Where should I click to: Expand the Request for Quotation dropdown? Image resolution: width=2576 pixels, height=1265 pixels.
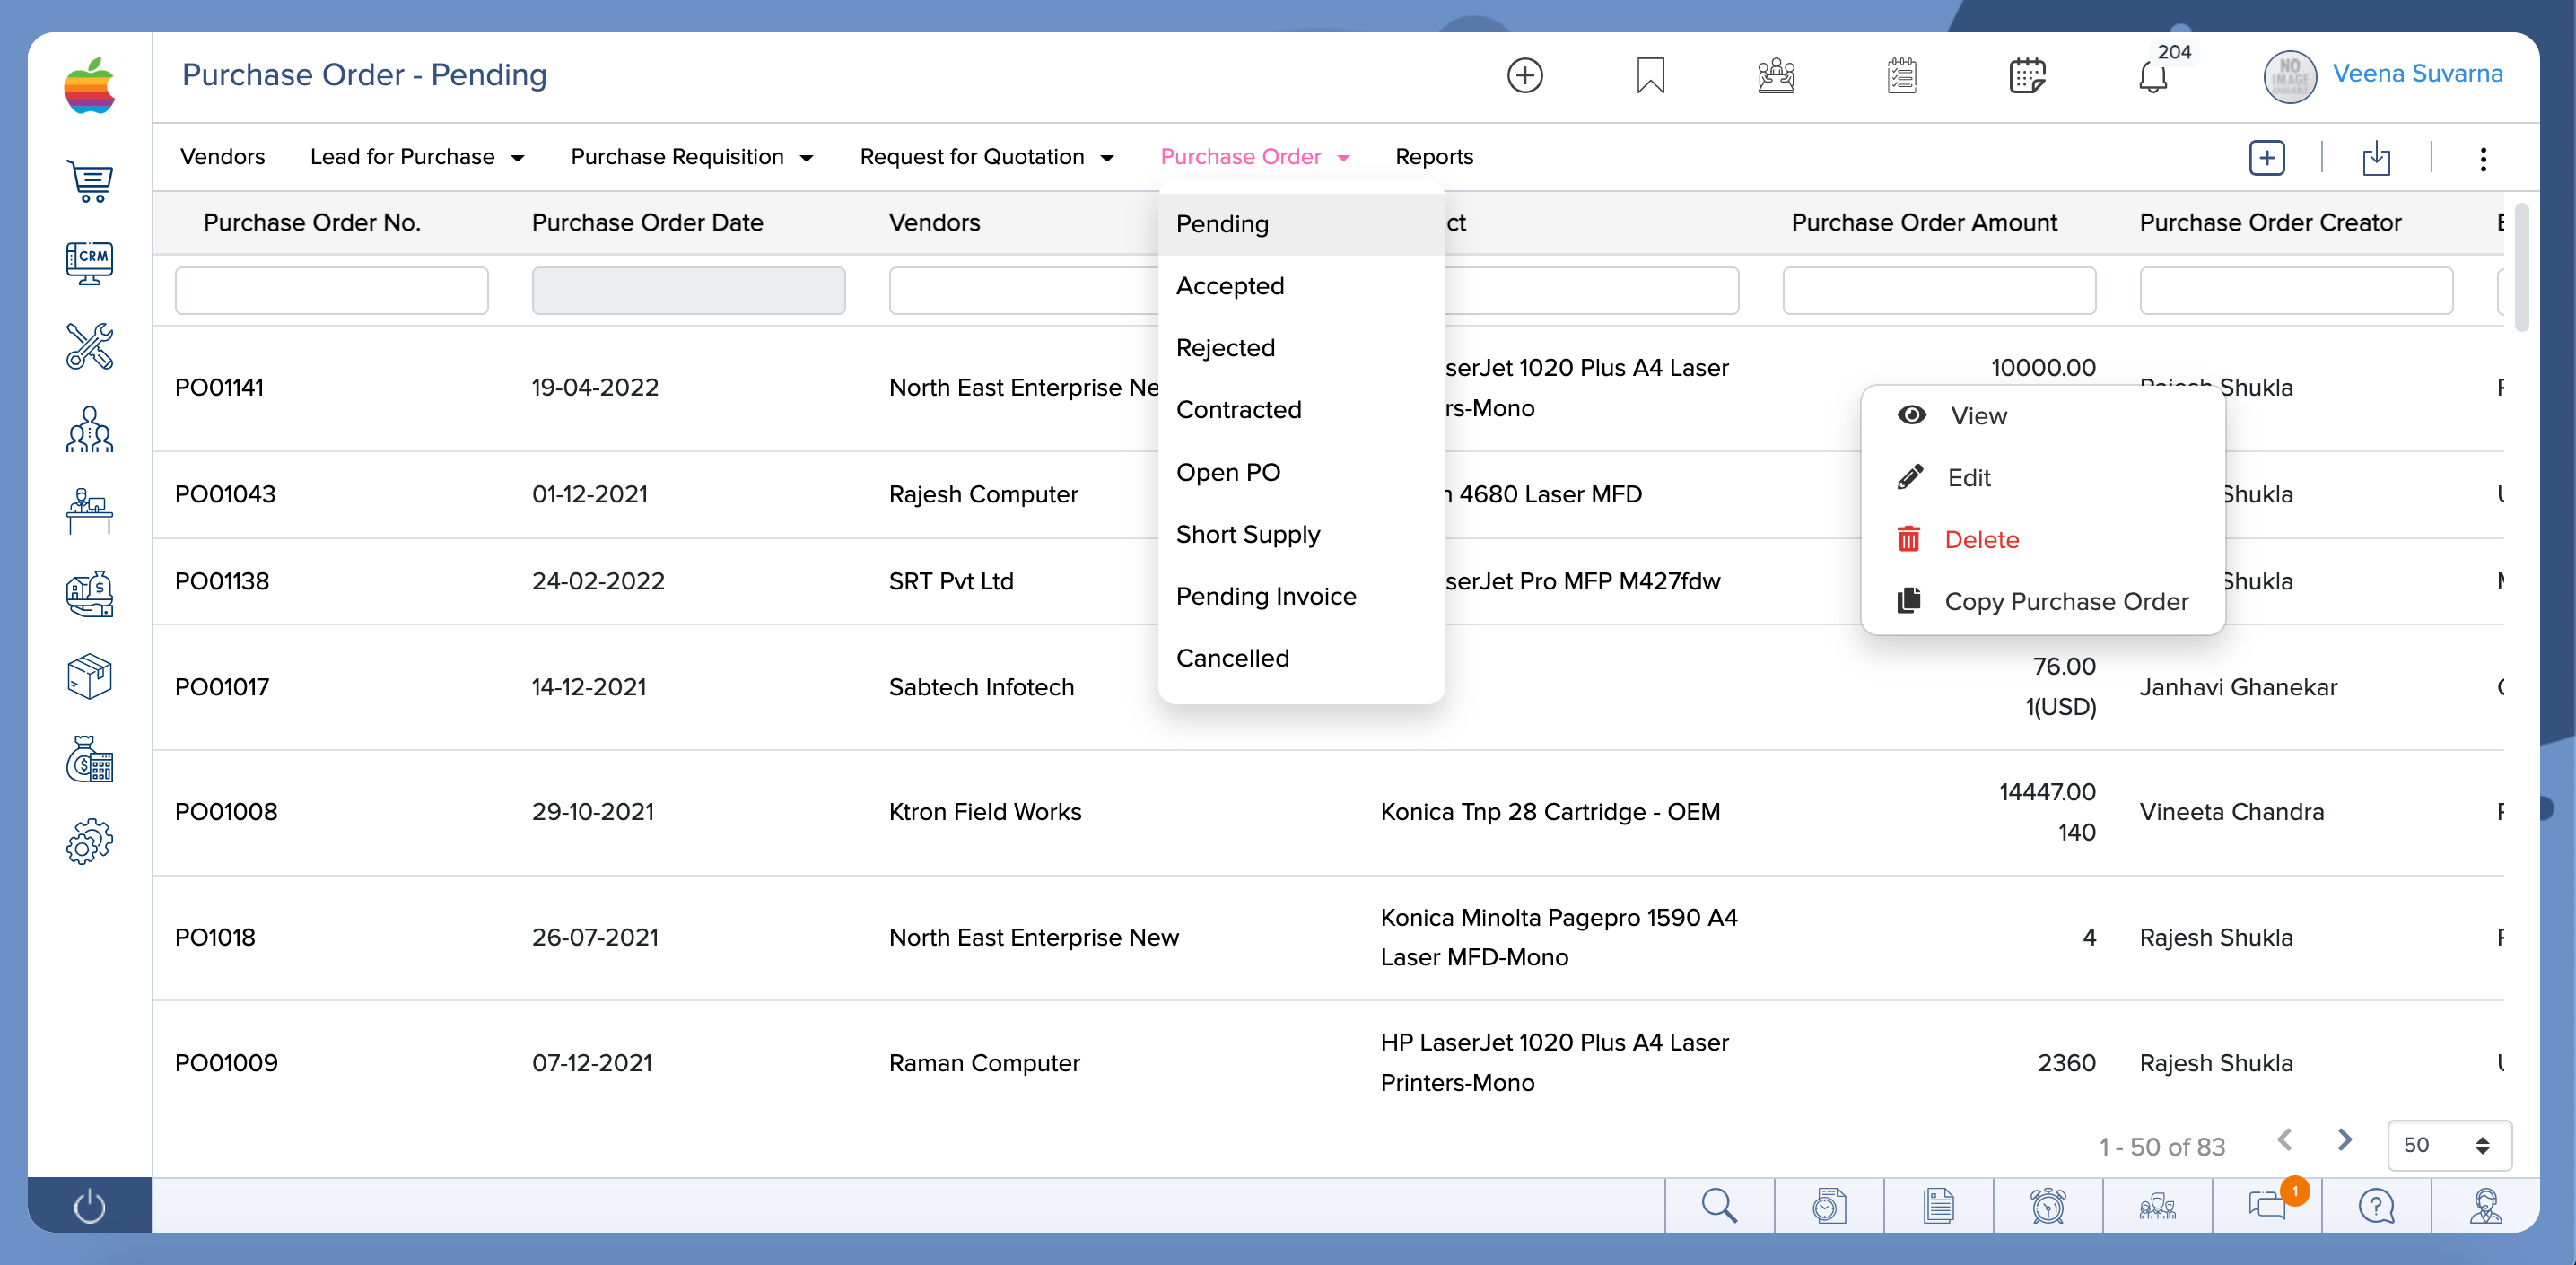tap(987, 157)
